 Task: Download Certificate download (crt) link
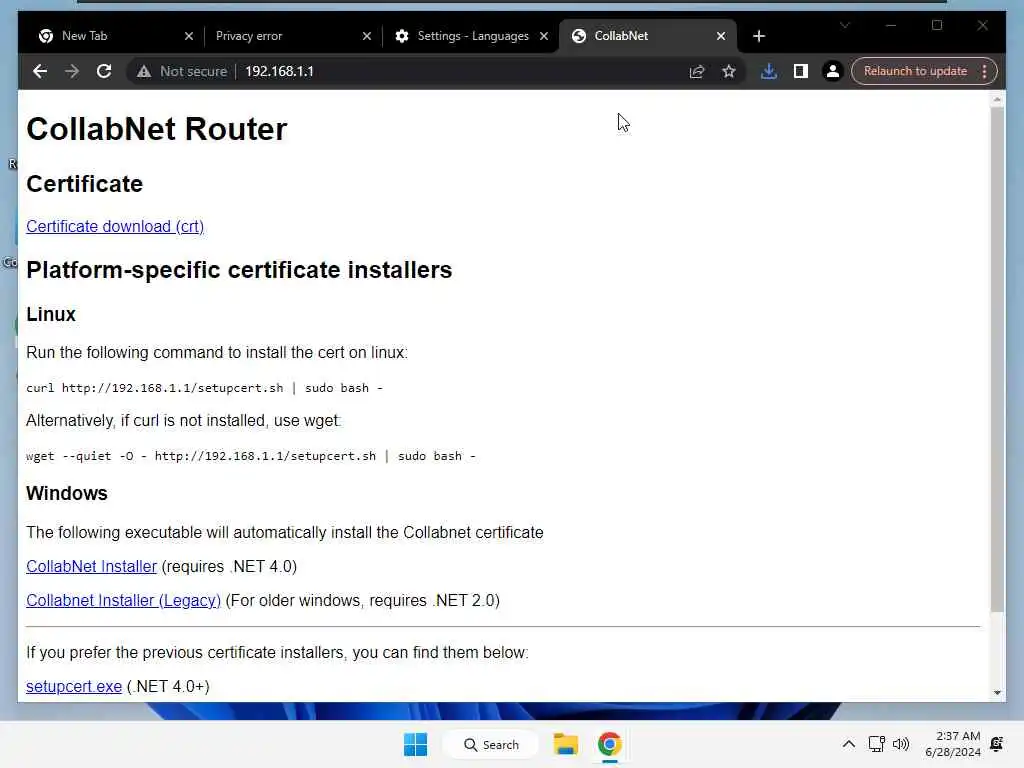[x=115, y=226]
